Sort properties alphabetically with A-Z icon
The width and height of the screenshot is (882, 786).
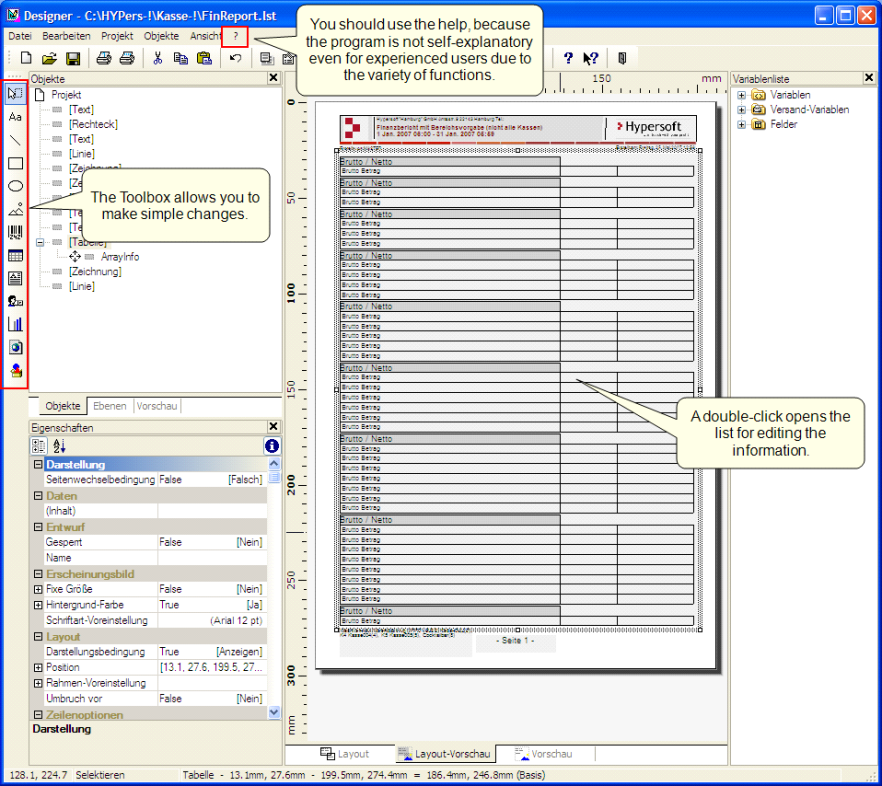[x=59, y=446]
